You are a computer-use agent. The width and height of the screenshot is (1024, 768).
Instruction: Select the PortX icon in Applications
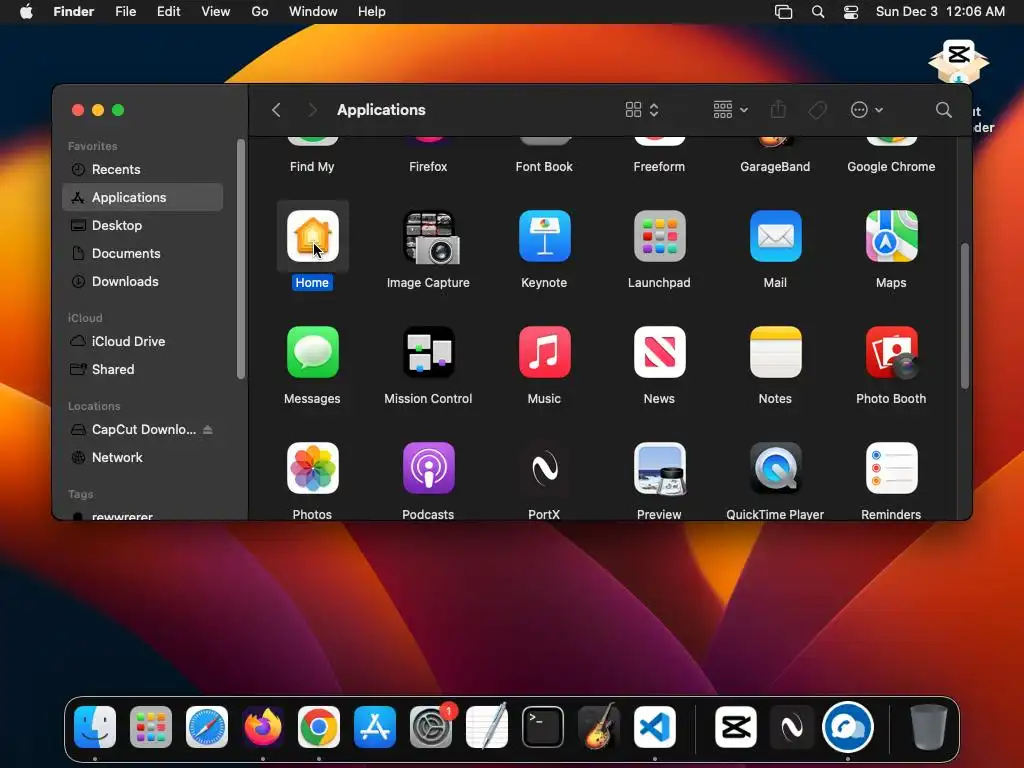pyautogui.click(x=544, y=468)
